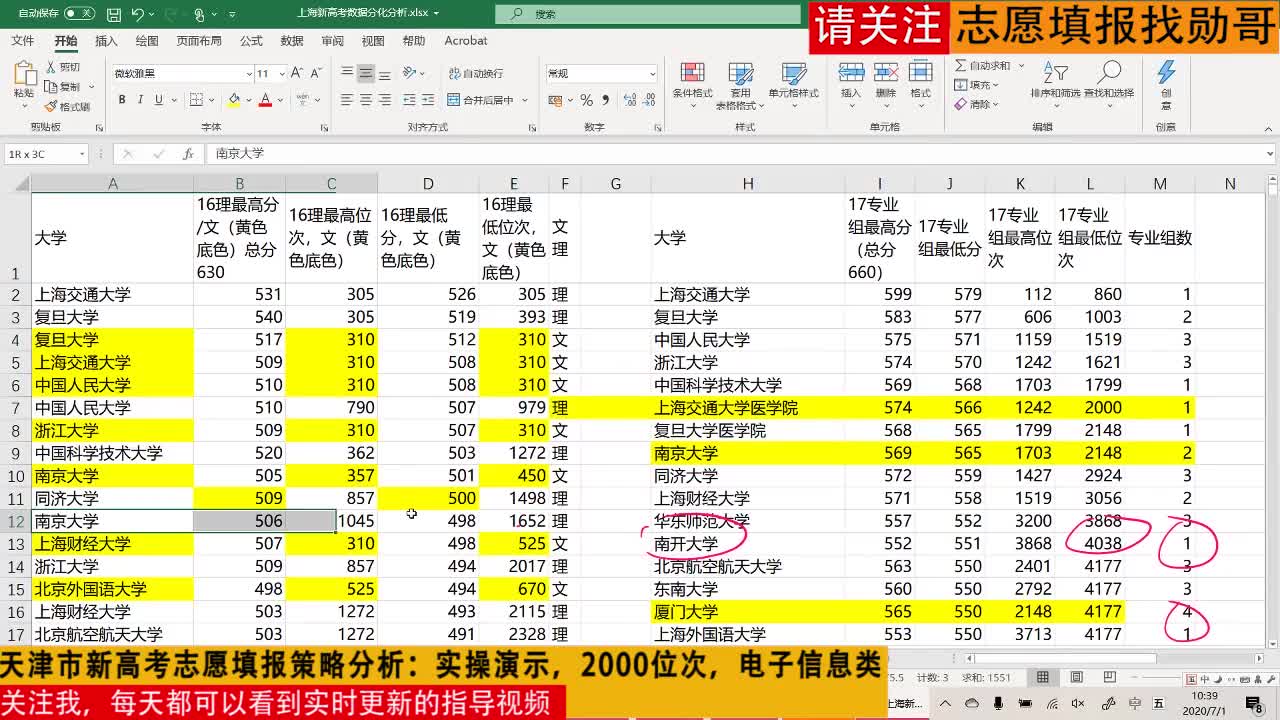Toggle bold formatting

(x=122, y=100)
